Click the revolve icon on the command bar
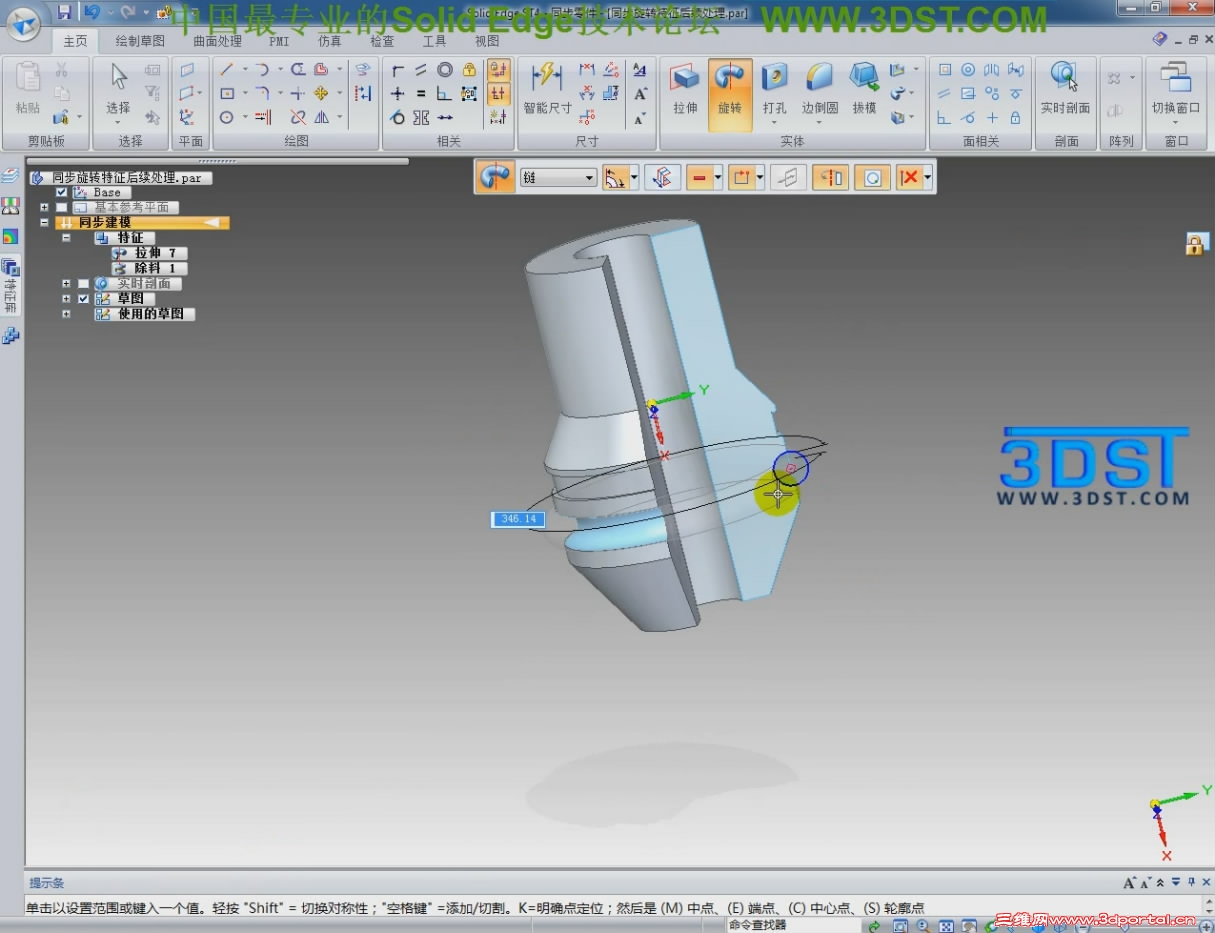This screenshot has height=933, width=1215. (x=495, y=177)
